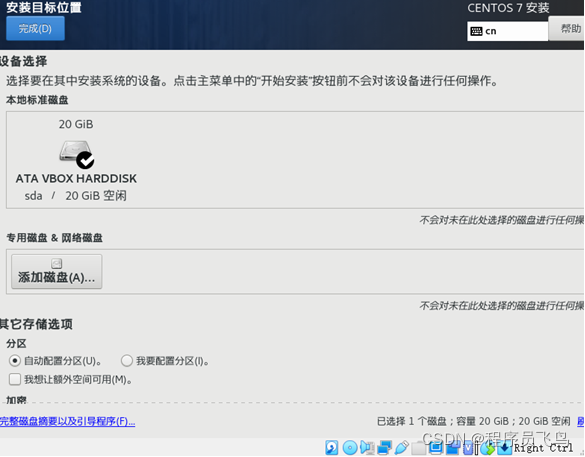Click the '专用磁盘 & 网络磁盘' section label
This screenshot has width=585, height=457.
[x=54, y=238]
